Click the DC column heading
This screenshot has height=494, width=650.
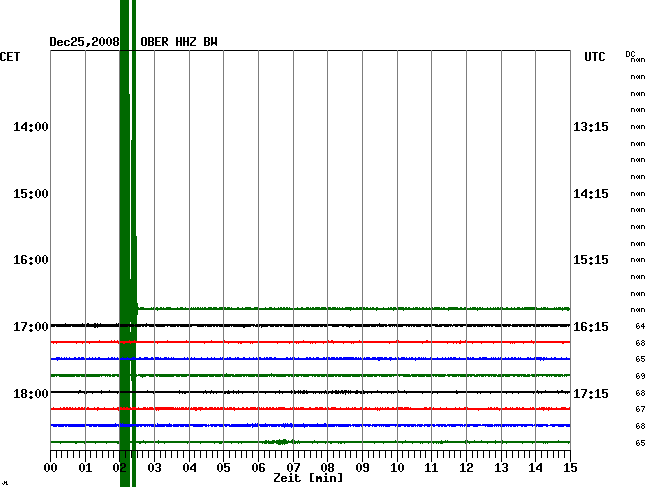[630, 54]
